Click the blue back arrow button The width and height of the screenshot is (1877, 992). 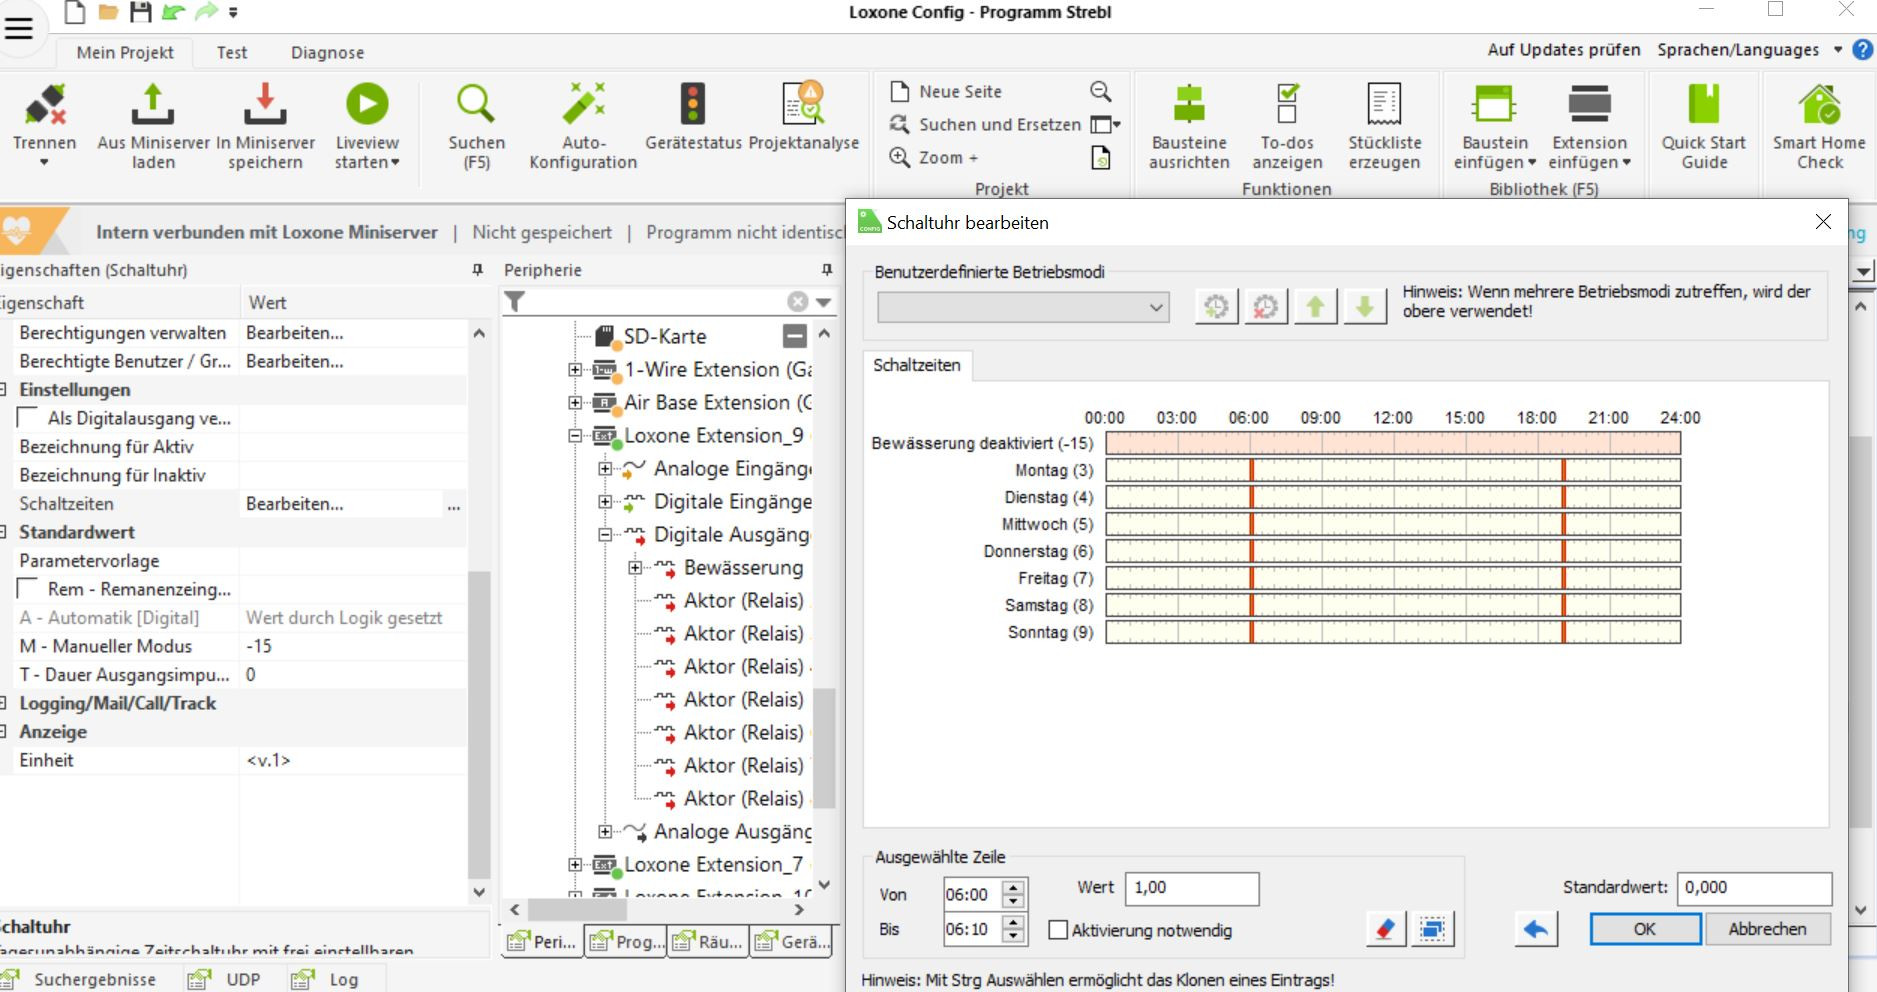(x=1536, y=929)
